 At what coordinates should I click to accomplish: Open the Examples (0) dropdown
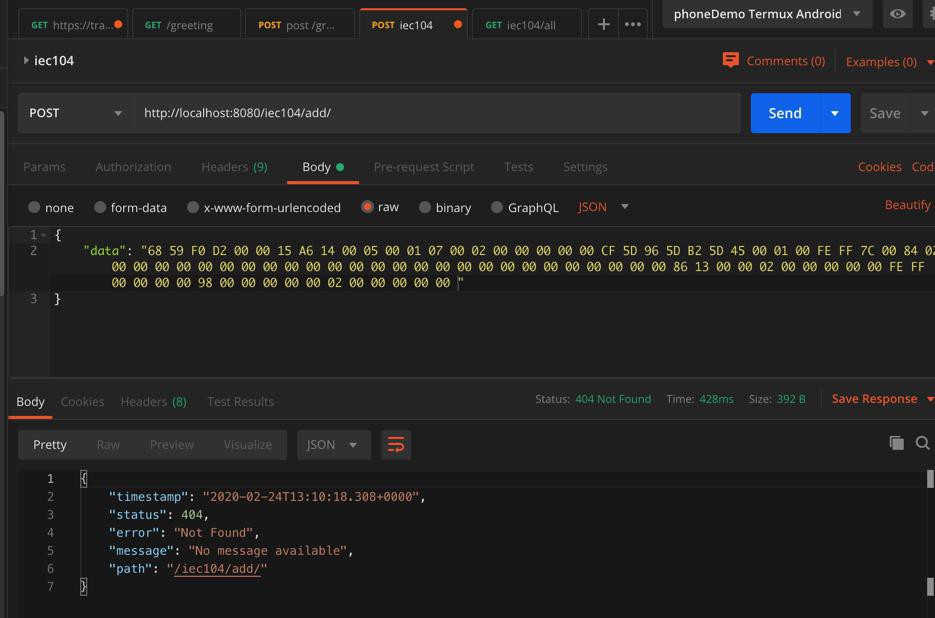click(888, 61)
